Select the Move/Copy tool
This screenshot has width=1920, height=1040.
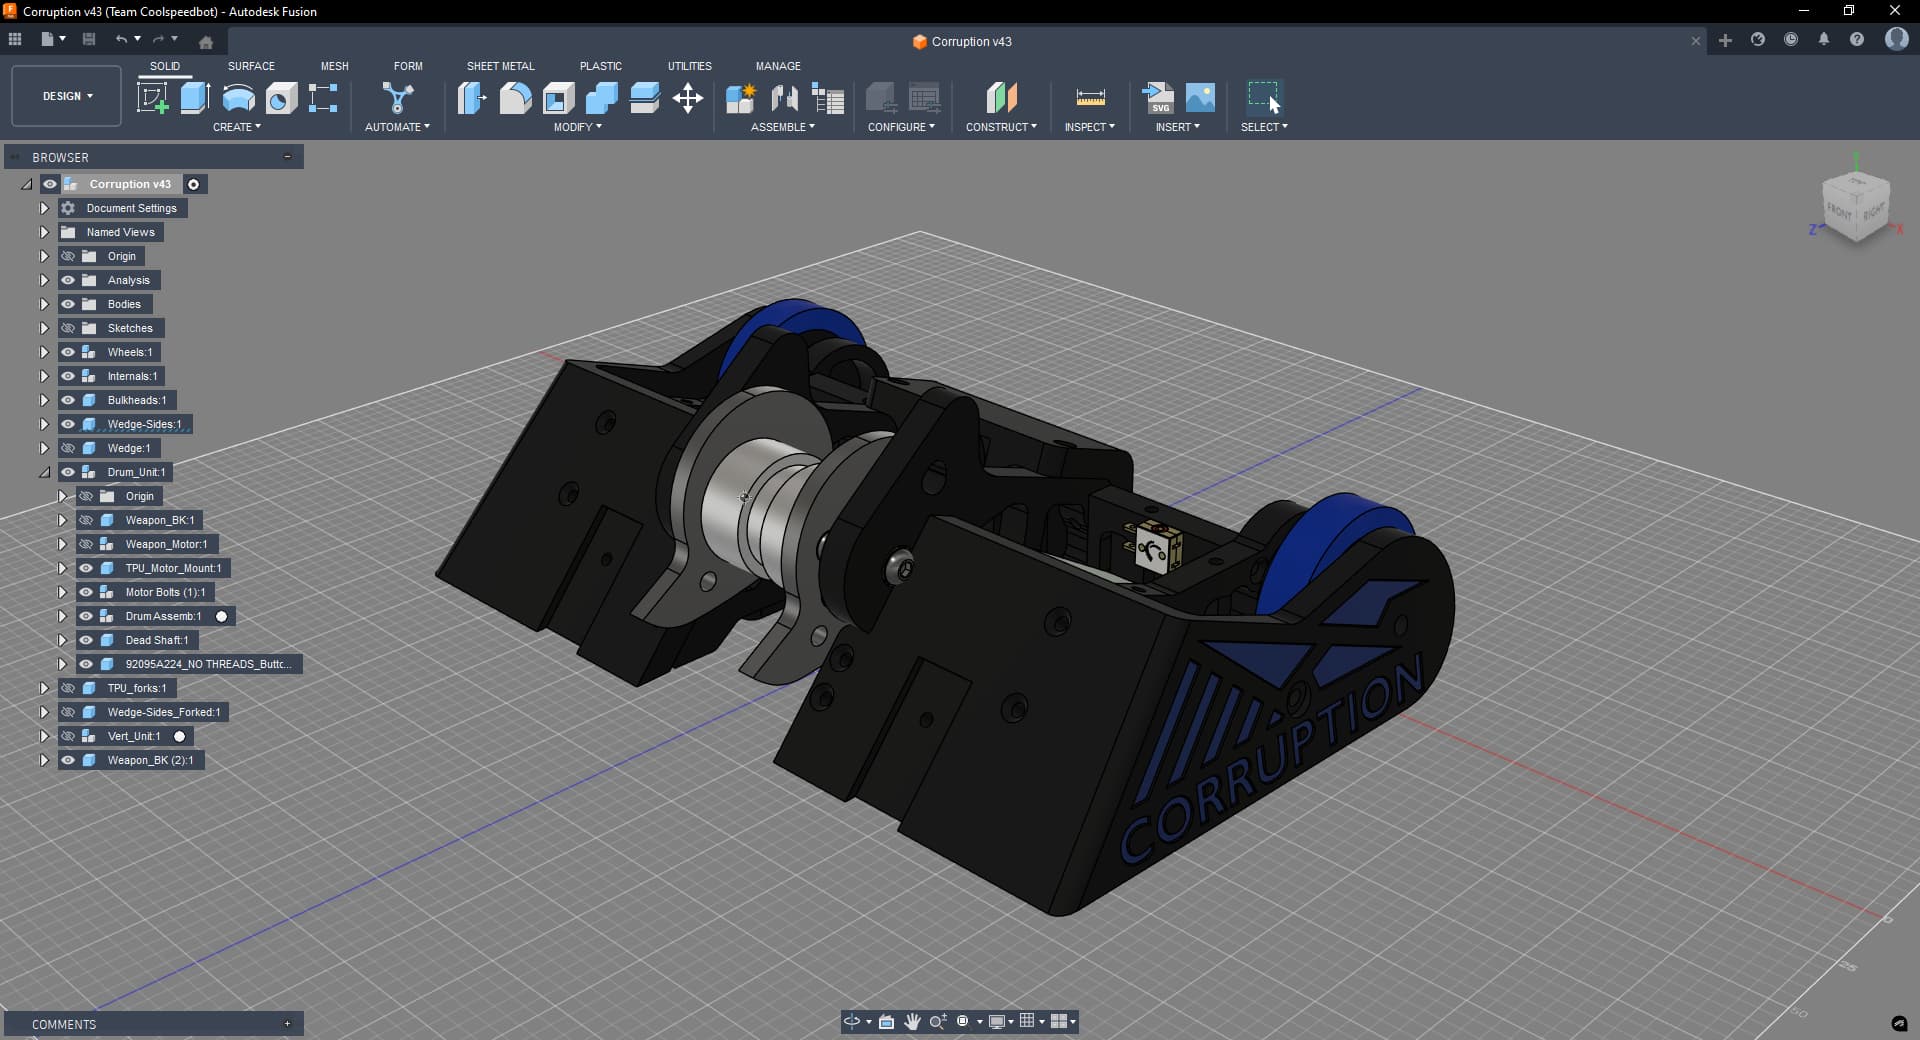pyautogui.click(x=688, y=98)
